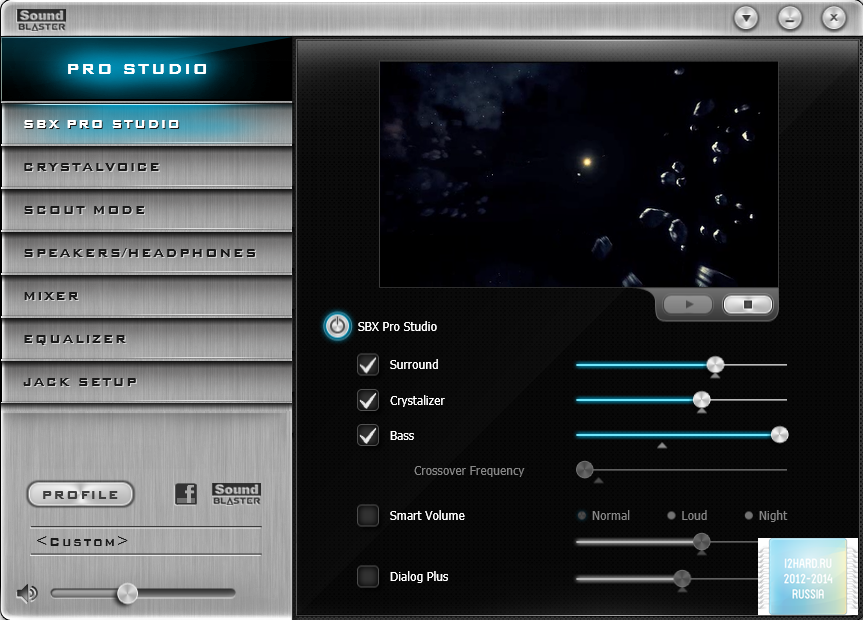The width and height of the screenshot is (863, 620).
Task: Click the Facebook icon
Action: (186, 494)
